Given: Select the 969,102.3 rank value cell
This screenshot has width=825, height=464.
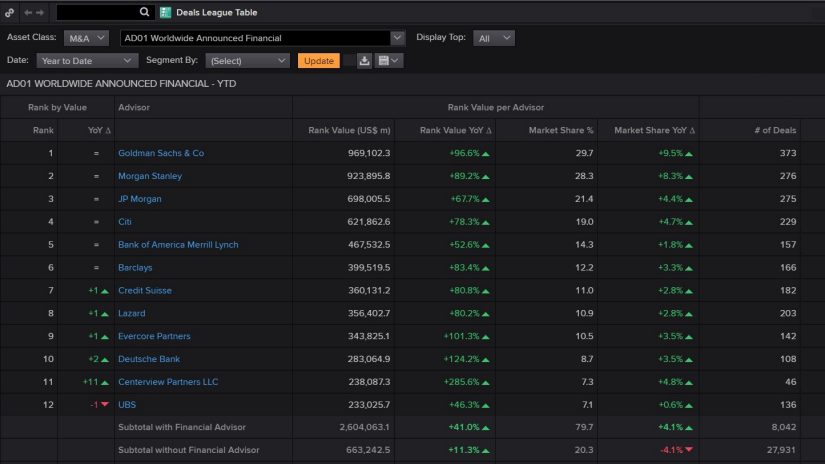Looking at the screenshot, I should pyautogui.click(x=369, y=153).
